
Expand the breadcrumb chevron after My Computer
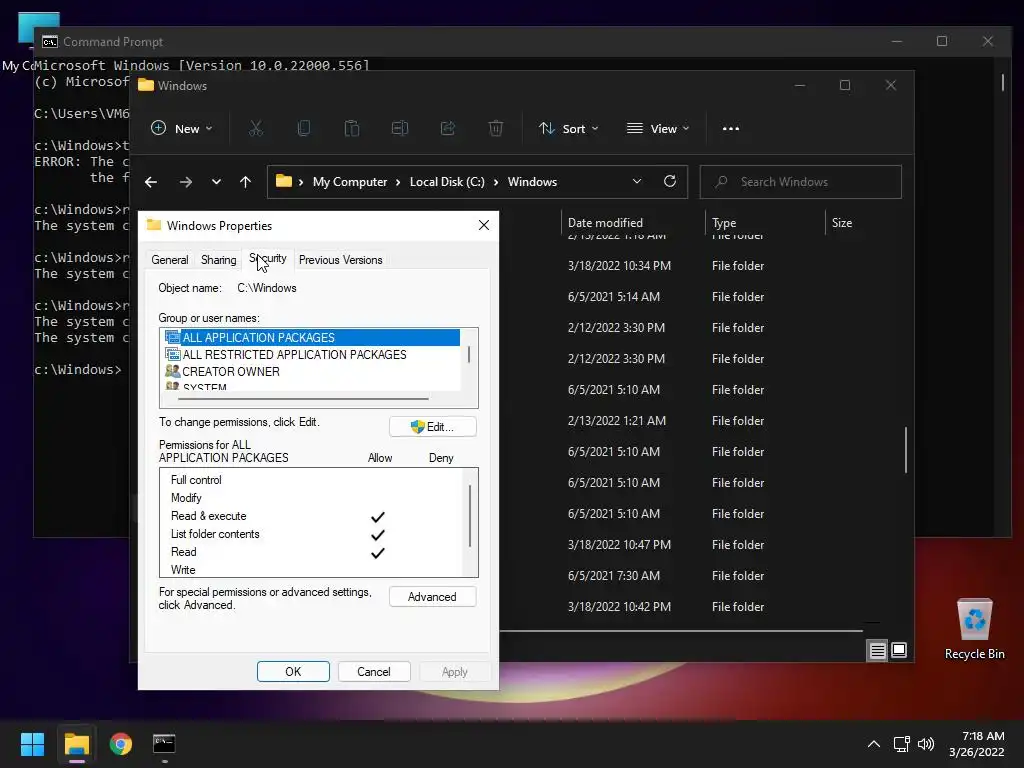(x=398, y=182)
